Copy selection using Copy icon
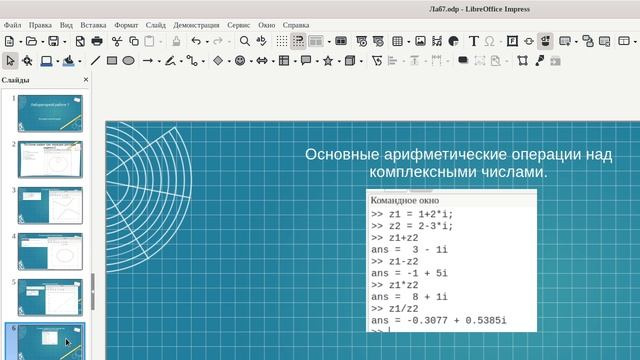 pyautogui.click(x=134, y=41)
